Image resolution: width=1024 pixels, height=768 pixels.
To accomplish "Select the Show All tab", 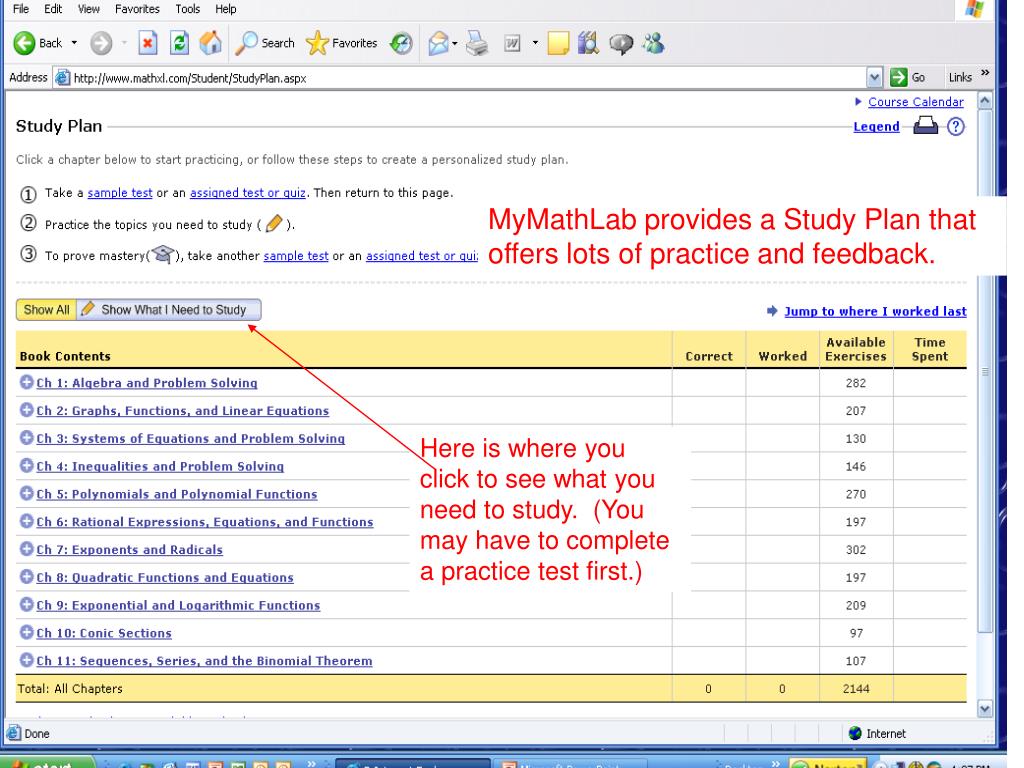I will point(46,310).
